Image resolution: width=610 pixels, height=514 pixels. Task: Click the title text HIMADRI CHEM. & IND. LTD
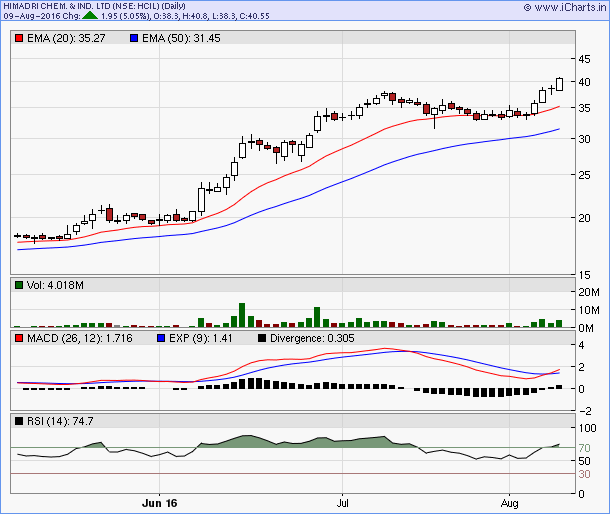click(x=57, y=6)
